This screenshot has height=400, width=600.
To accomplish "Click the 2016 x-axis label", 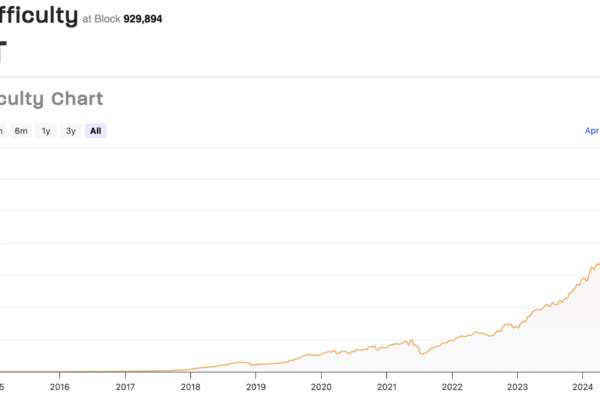I will click(60, 386).
